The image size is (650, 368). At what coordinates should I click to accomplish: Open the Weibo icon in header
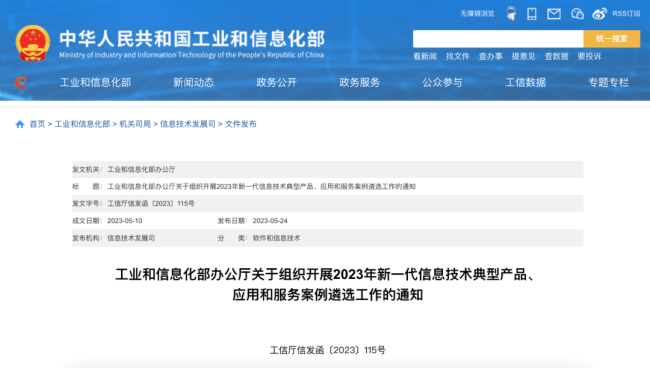click(x=599, y=14)
